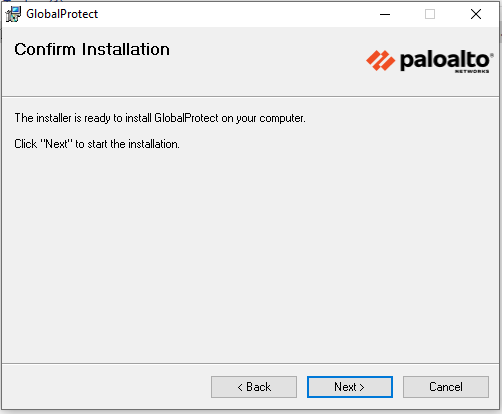Abort setup with the Cancel button
502x414 pixels.
[x=446, y=387]
